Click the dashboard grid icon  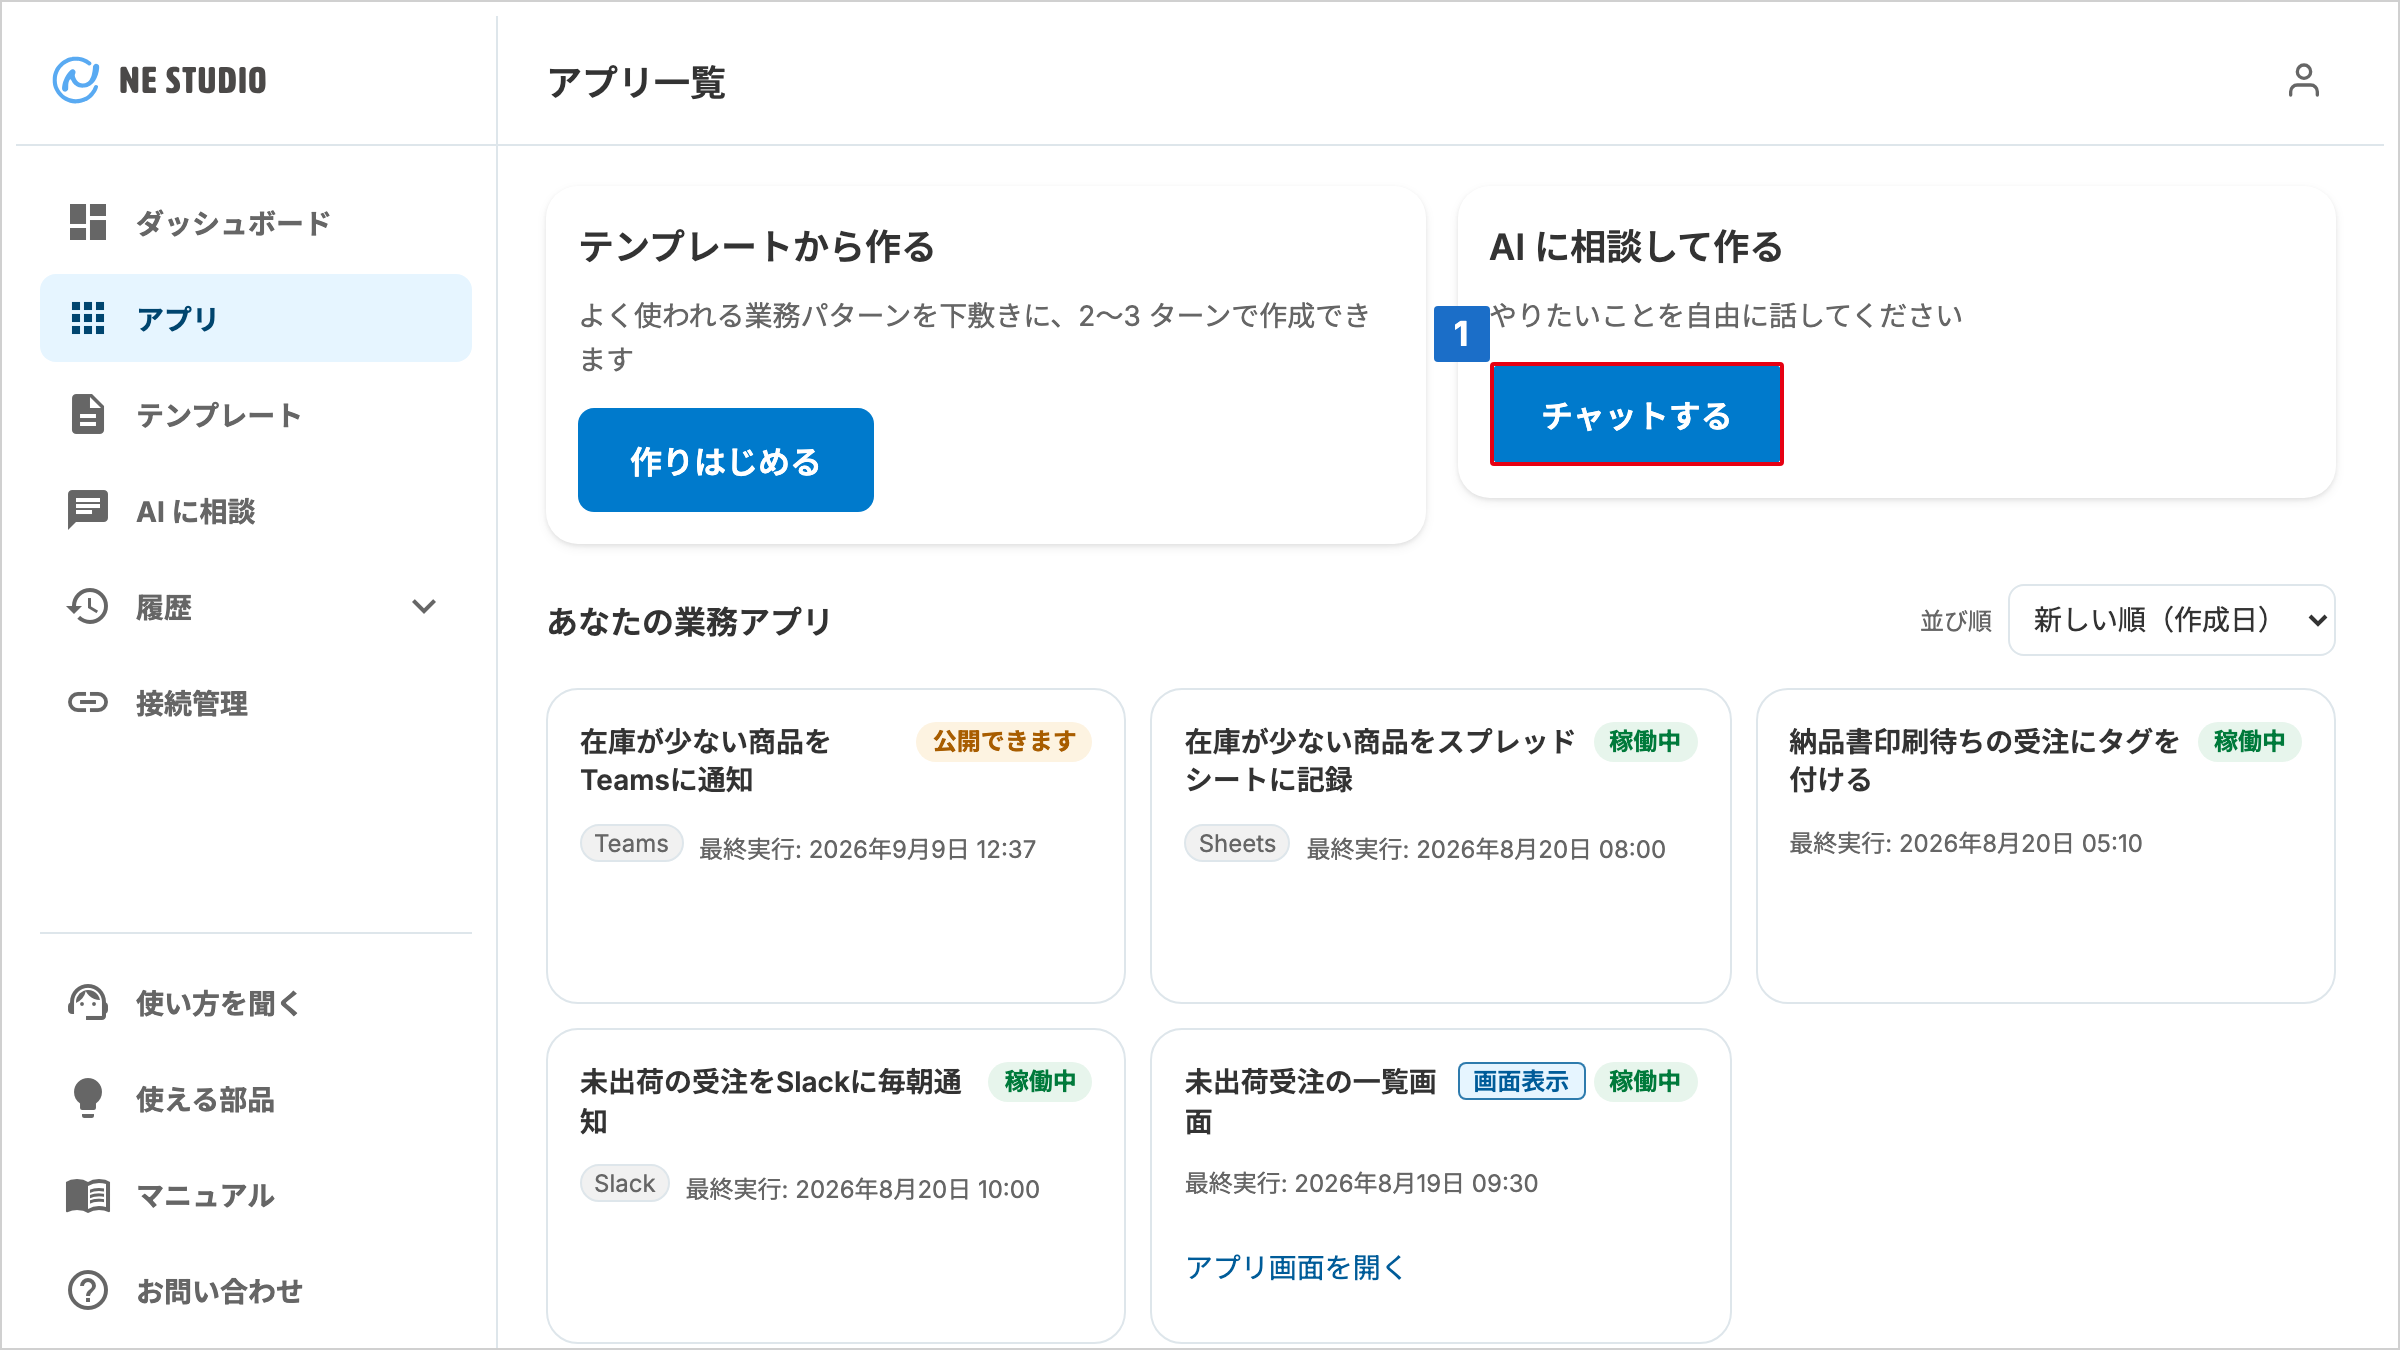tap(88, 222)
